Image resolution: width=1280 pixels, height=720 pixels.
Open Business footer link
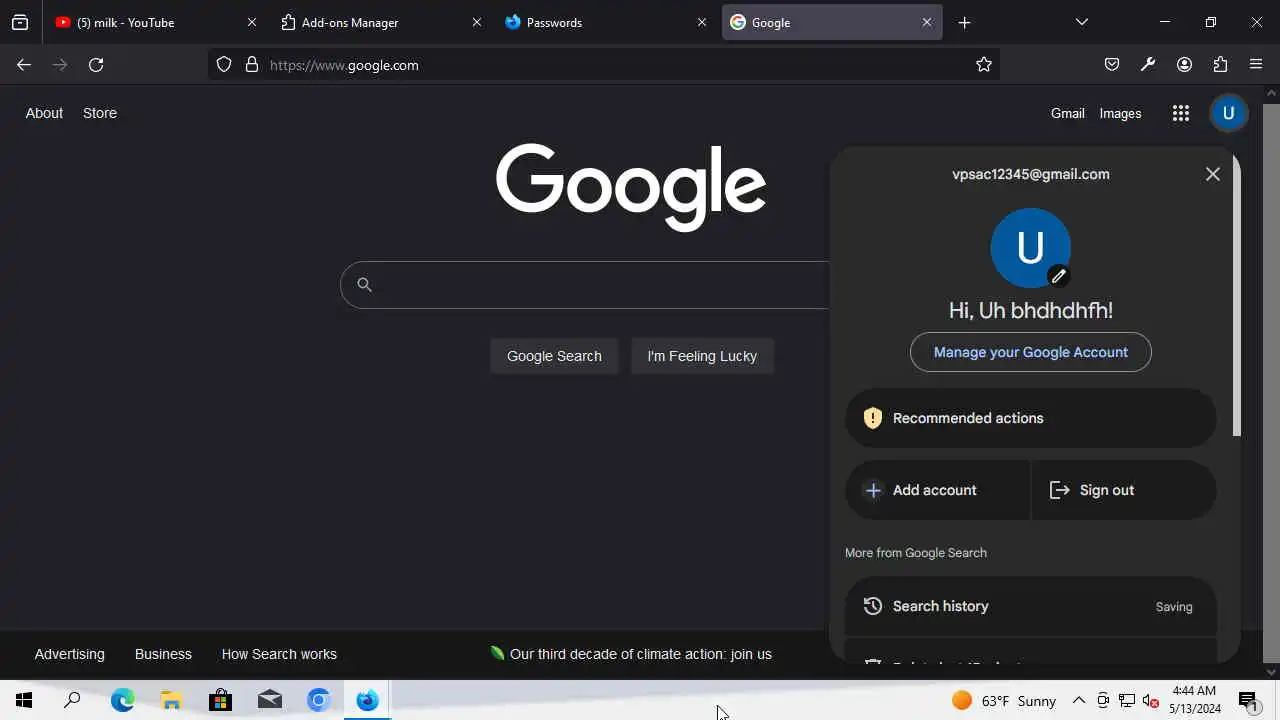coord(163,654)
